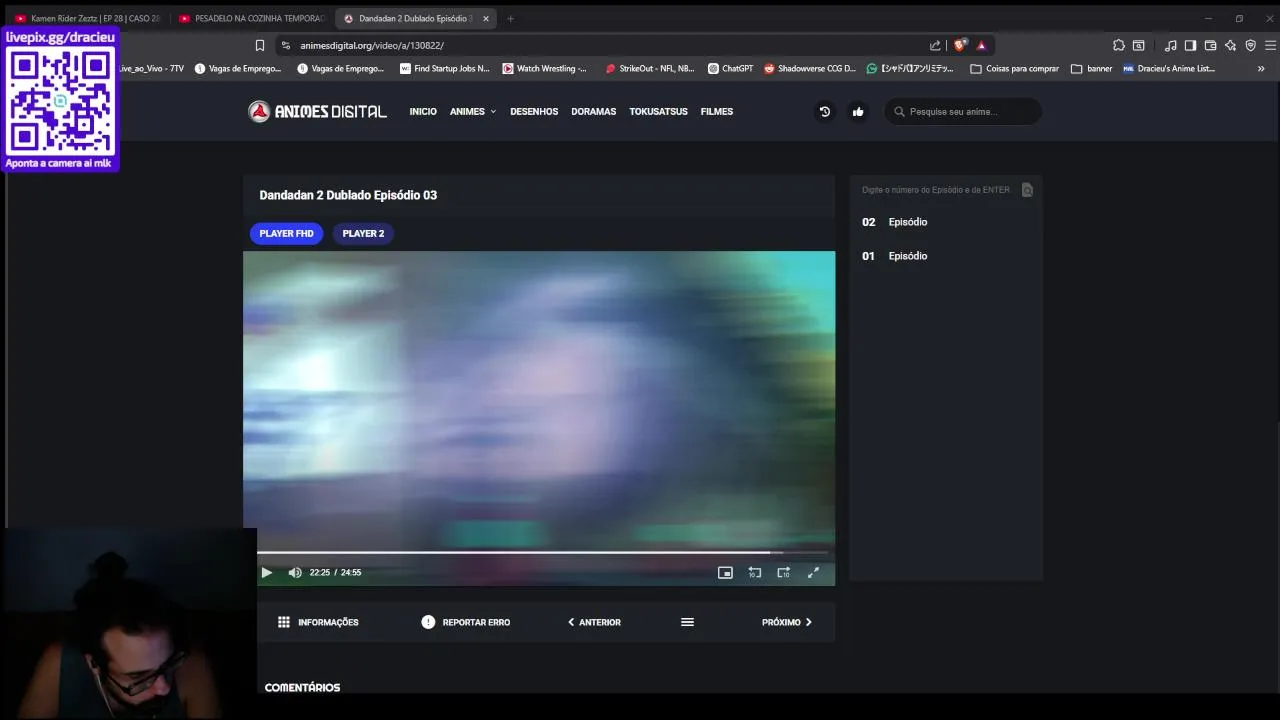1280x720 pixels.
Task: Expand the ANIMES dropdown menu
Action: tap(473, 112)
